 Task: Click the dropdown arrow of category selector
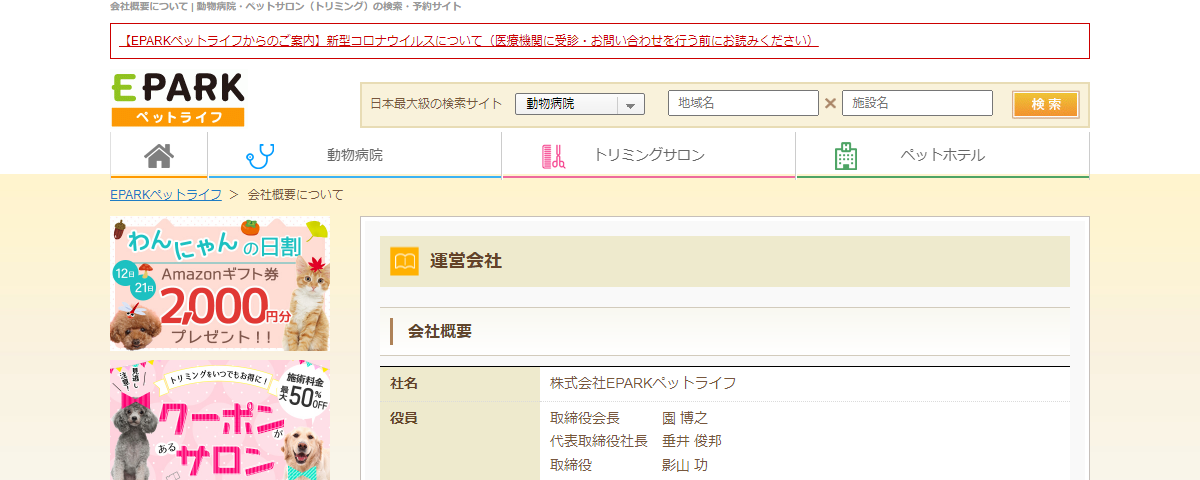[x=631, y=104]
